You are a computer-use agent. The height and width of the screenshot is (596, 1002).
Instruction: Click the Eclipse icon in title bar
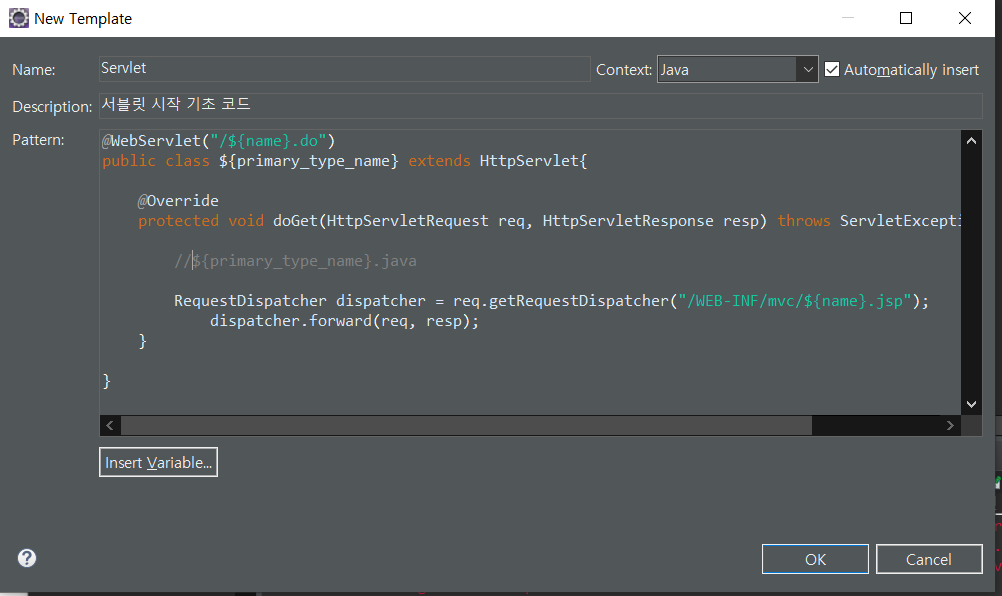pos(19,18)
